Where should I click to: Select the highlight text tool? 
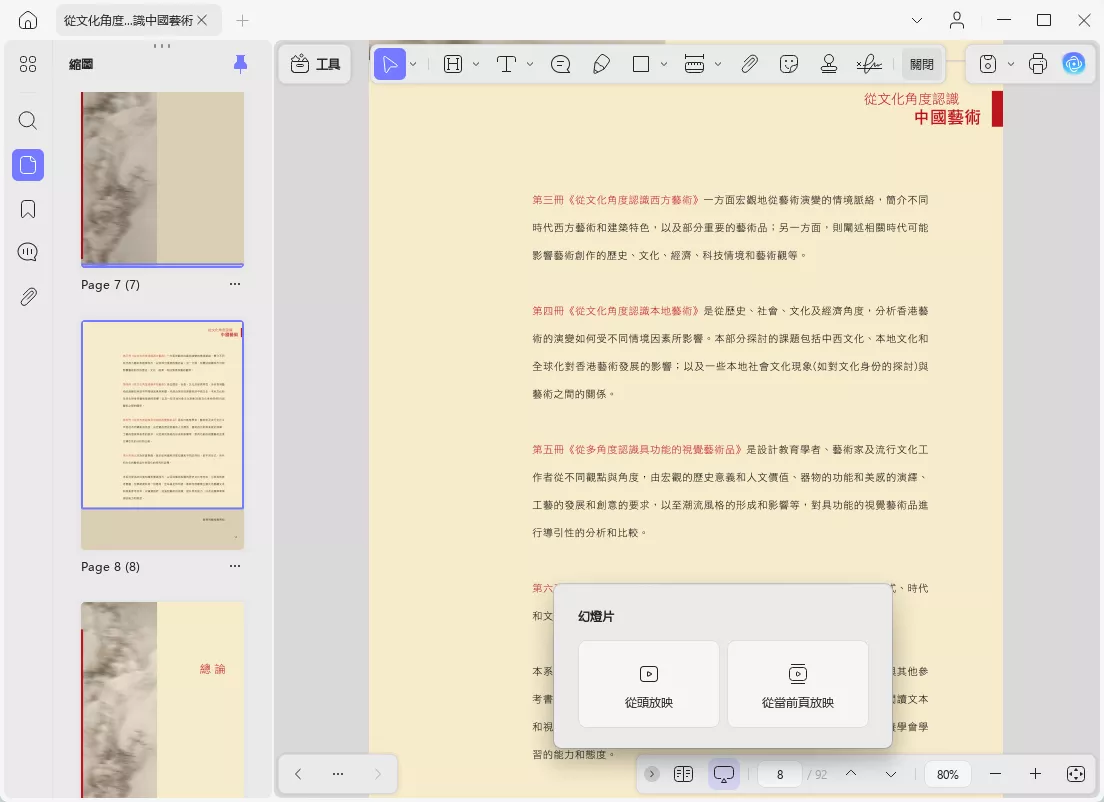(x=453, y=65)
